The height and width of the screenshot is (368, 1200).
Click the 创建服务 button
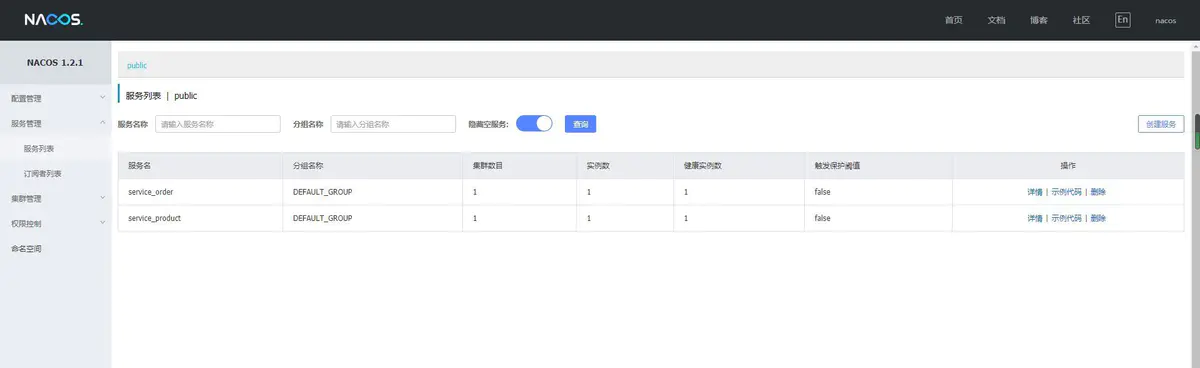point(1161,124)
